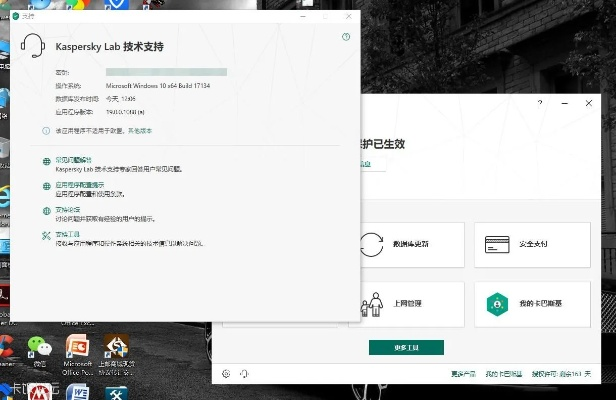Open settings via gear icon in main window
The width and height of the screenshot is (616, 400).
[x=226, y=374]
